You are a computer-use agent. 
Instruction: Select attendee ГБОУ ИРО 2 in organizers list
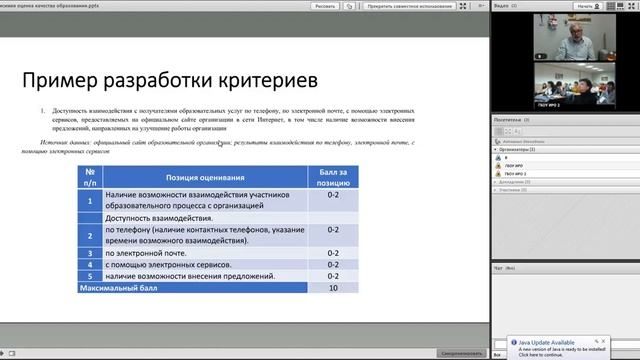[566, 173]
